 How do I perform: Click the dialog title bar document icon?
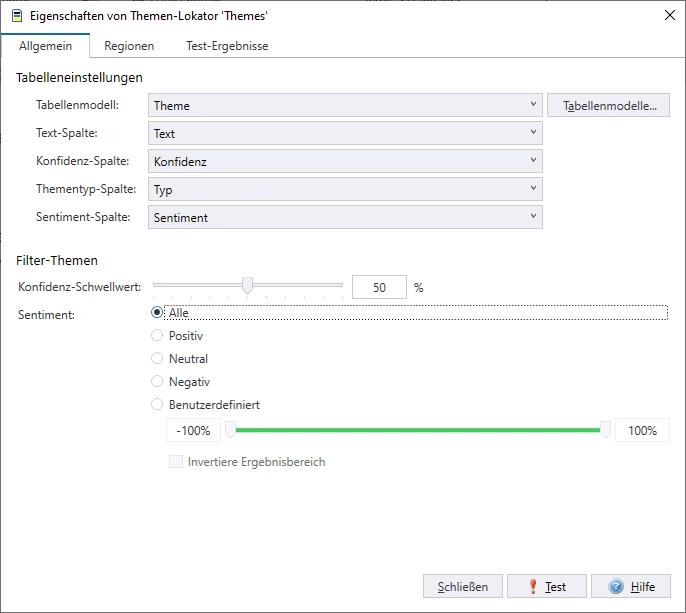tap(16, 16)
